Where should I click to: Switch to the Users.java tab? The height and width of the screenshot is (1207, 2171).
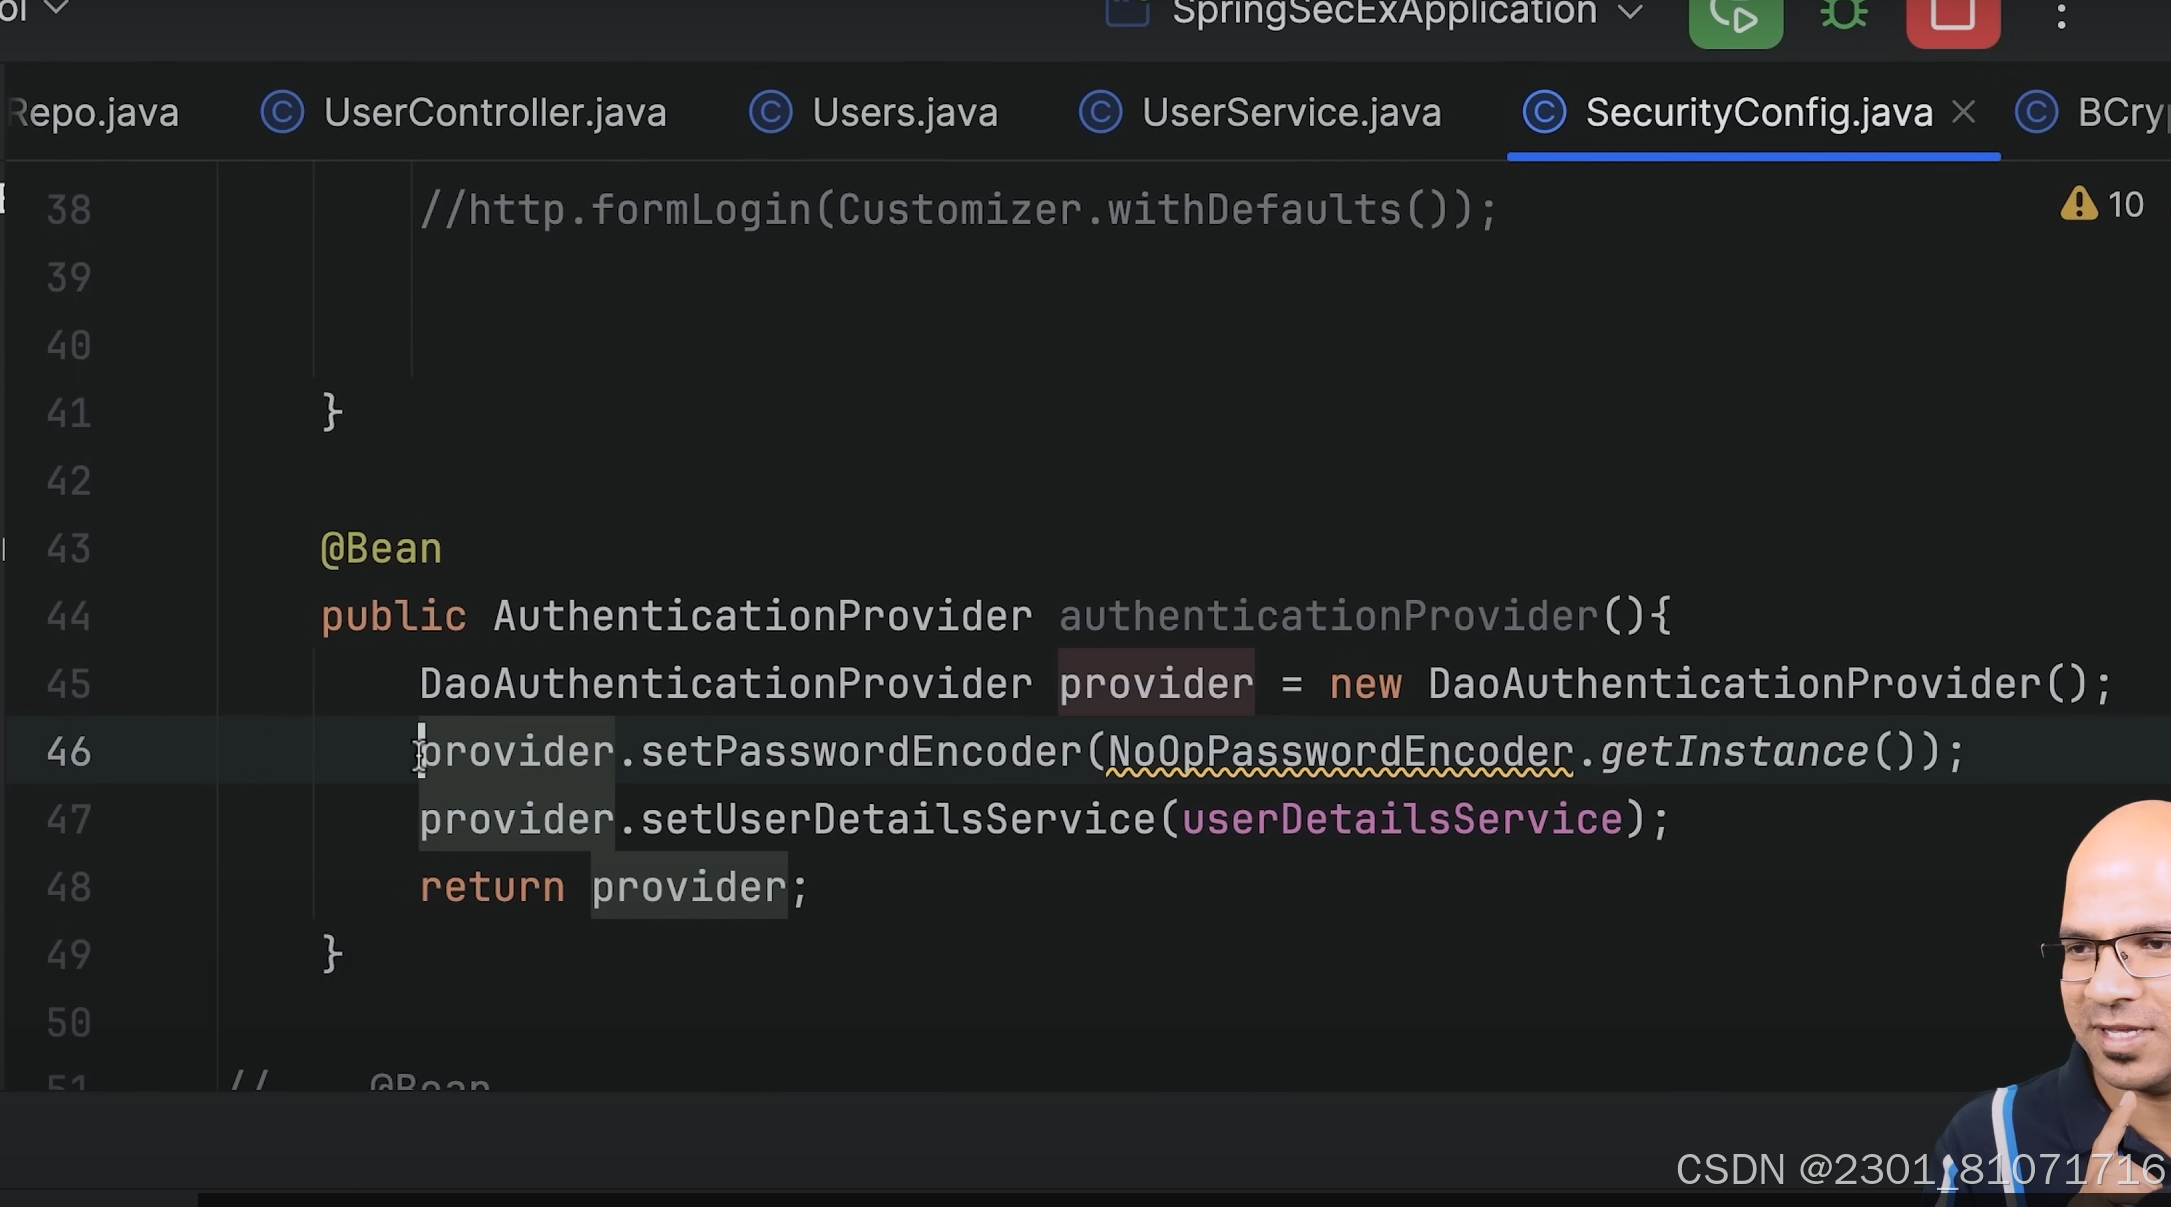click(905, 112)
